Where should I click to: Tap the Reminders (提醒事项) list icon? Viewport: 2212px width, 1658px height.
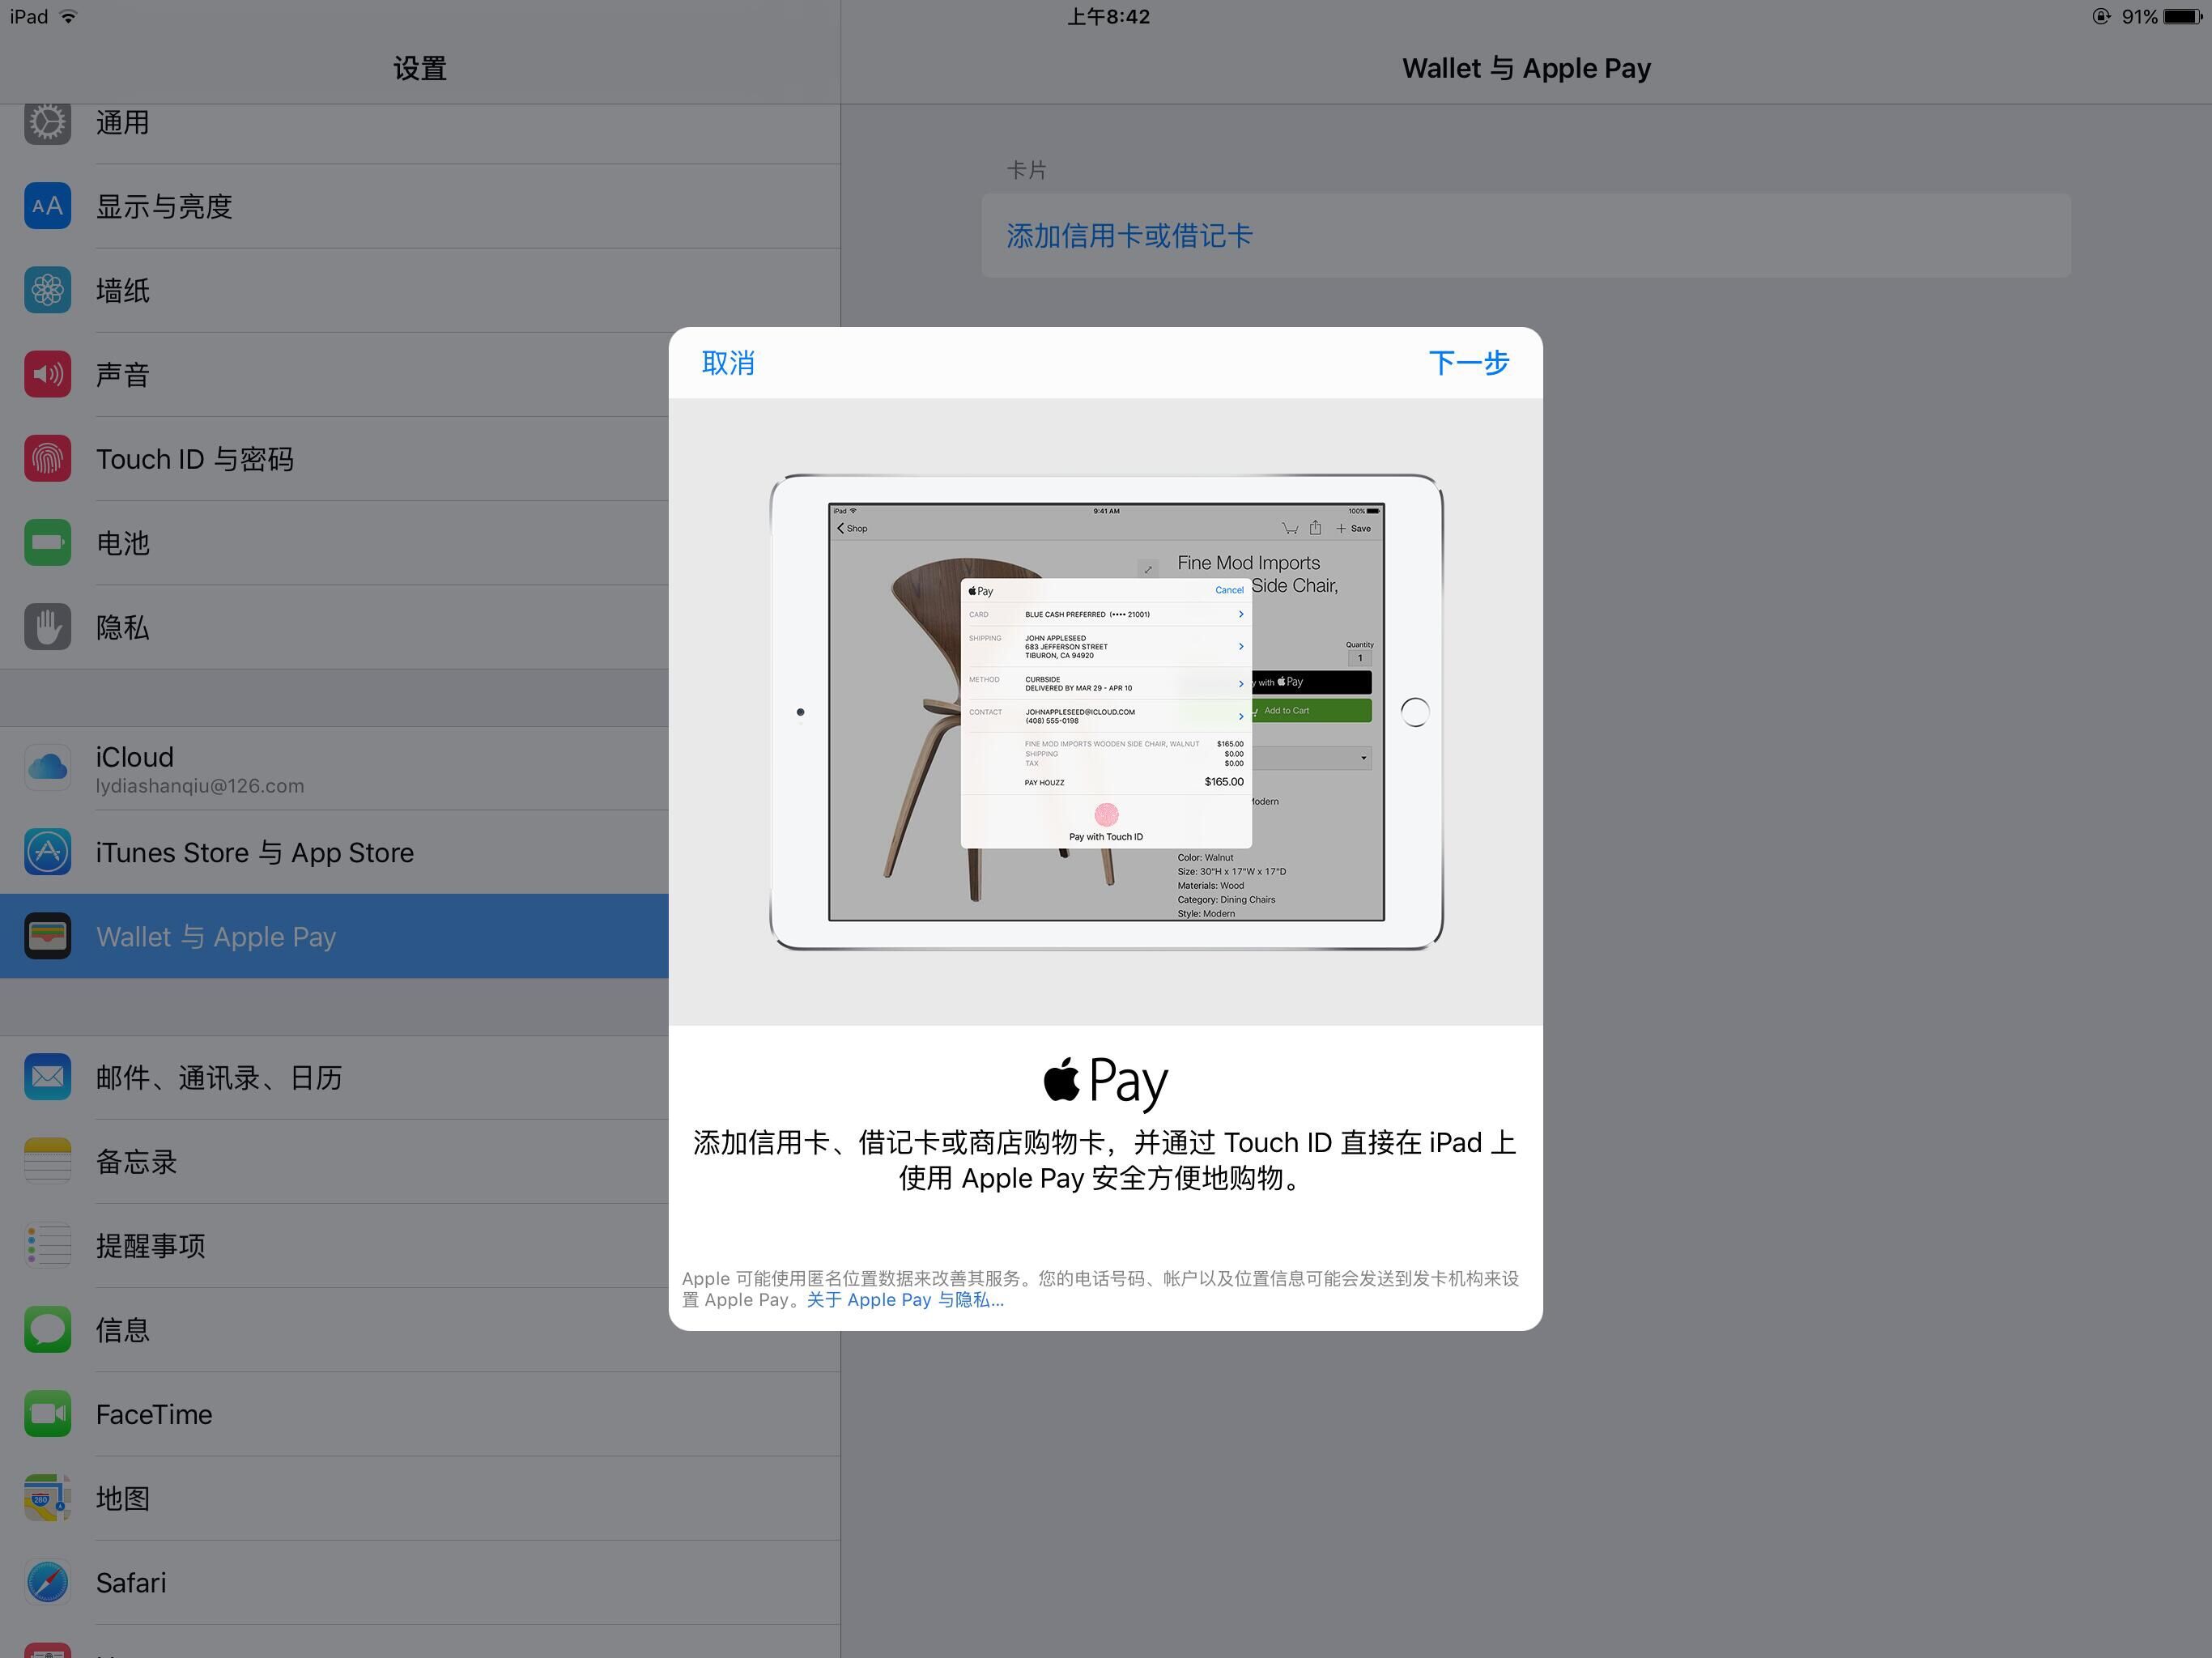click(47, 1245)
